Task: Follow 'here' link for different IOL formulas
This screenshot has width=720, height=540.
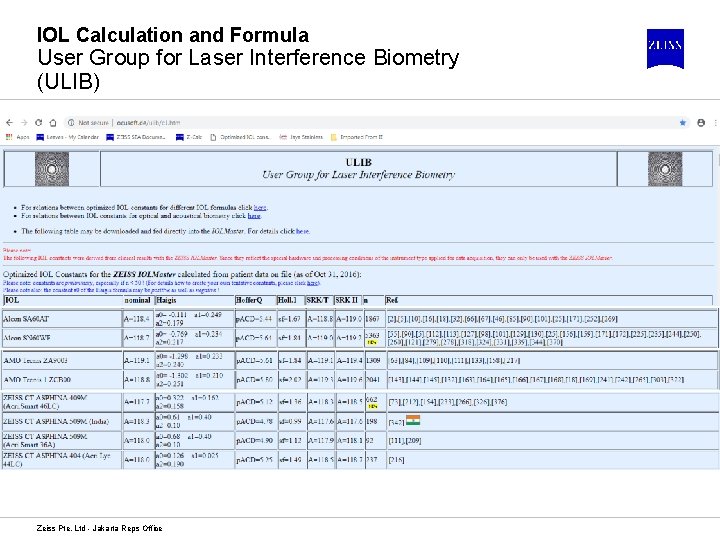Action: coord(260,208)
